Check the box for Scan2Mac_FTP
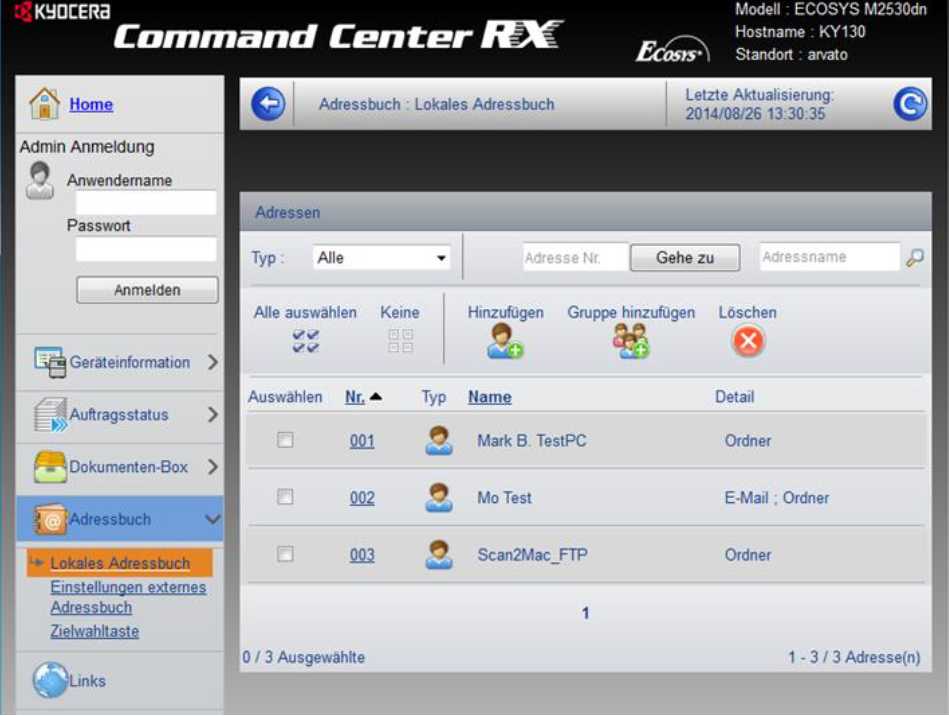This screenshot has height=716, width=949. (x=285, y=554)
